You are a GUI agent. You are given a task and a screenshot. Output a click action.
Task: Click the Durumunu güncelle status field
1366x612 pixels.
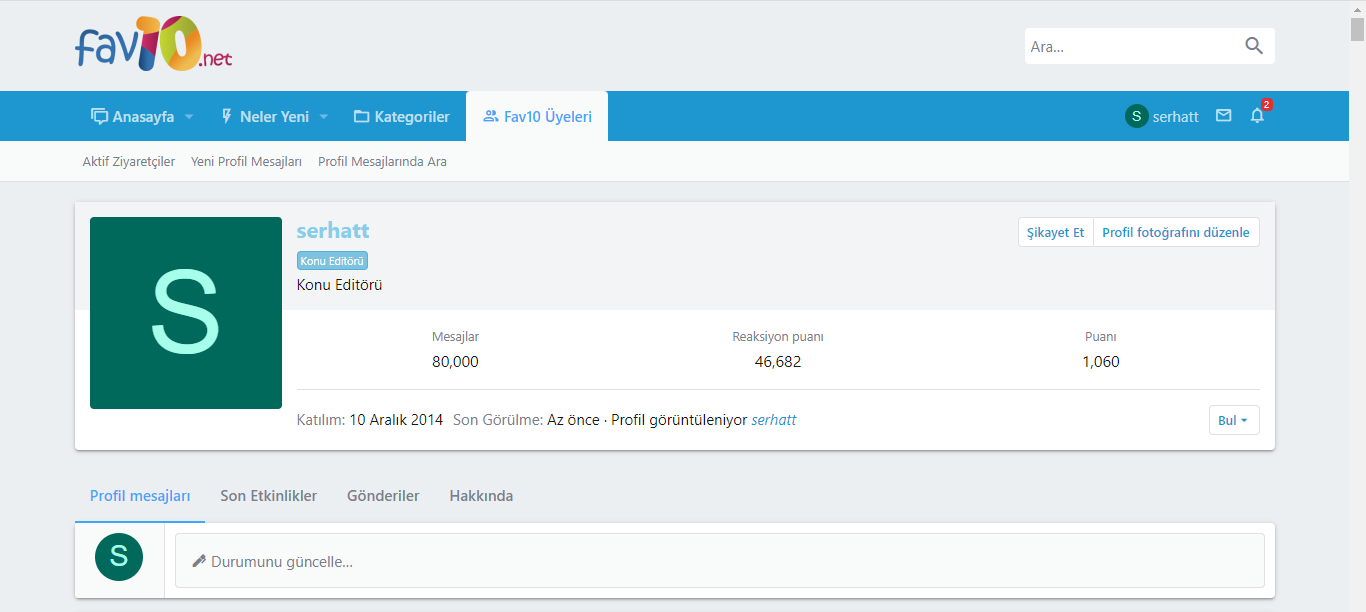coord(719,561)
